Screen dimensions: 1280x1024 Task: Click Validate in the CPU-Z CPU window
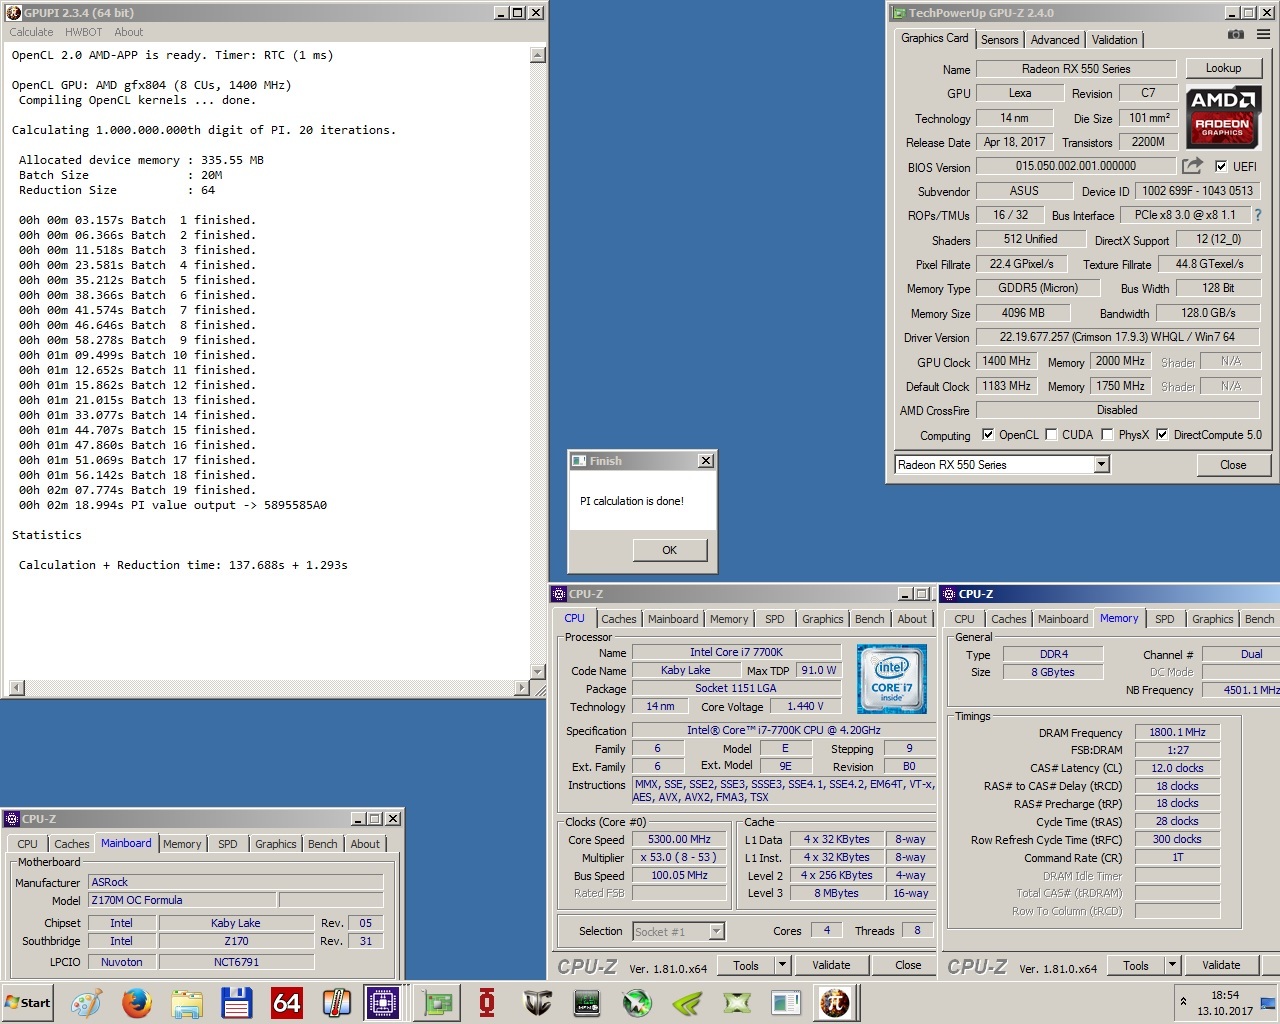831,965
